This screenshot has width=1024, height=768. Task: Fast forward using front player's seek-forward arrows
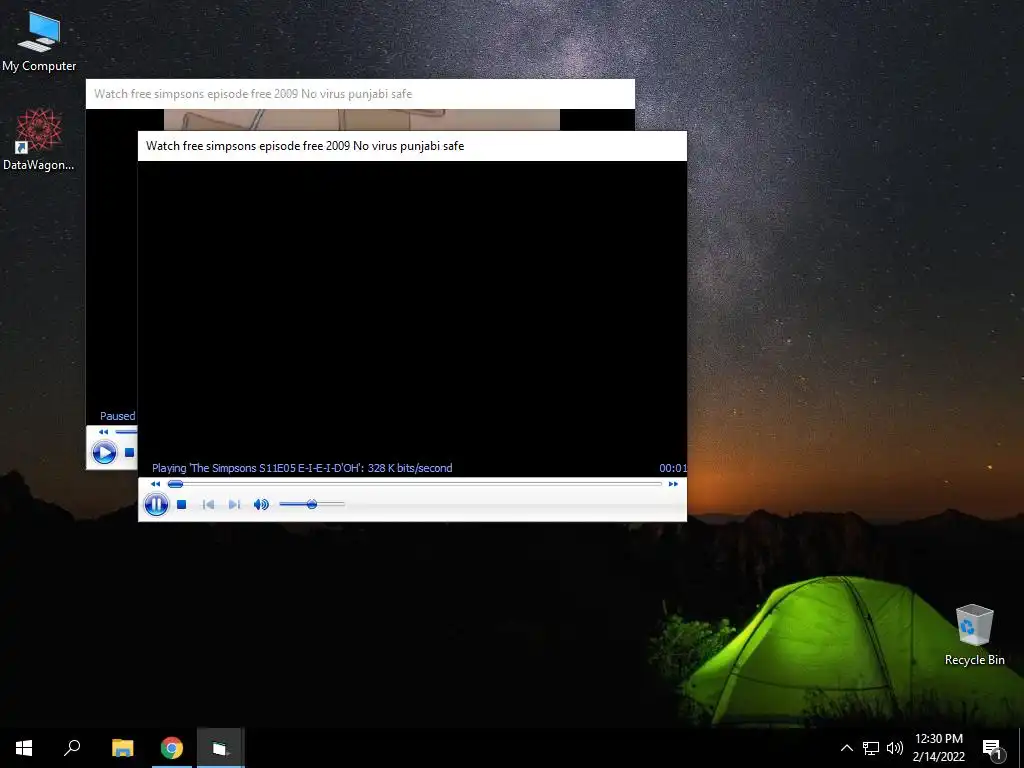tap(673, 484)
